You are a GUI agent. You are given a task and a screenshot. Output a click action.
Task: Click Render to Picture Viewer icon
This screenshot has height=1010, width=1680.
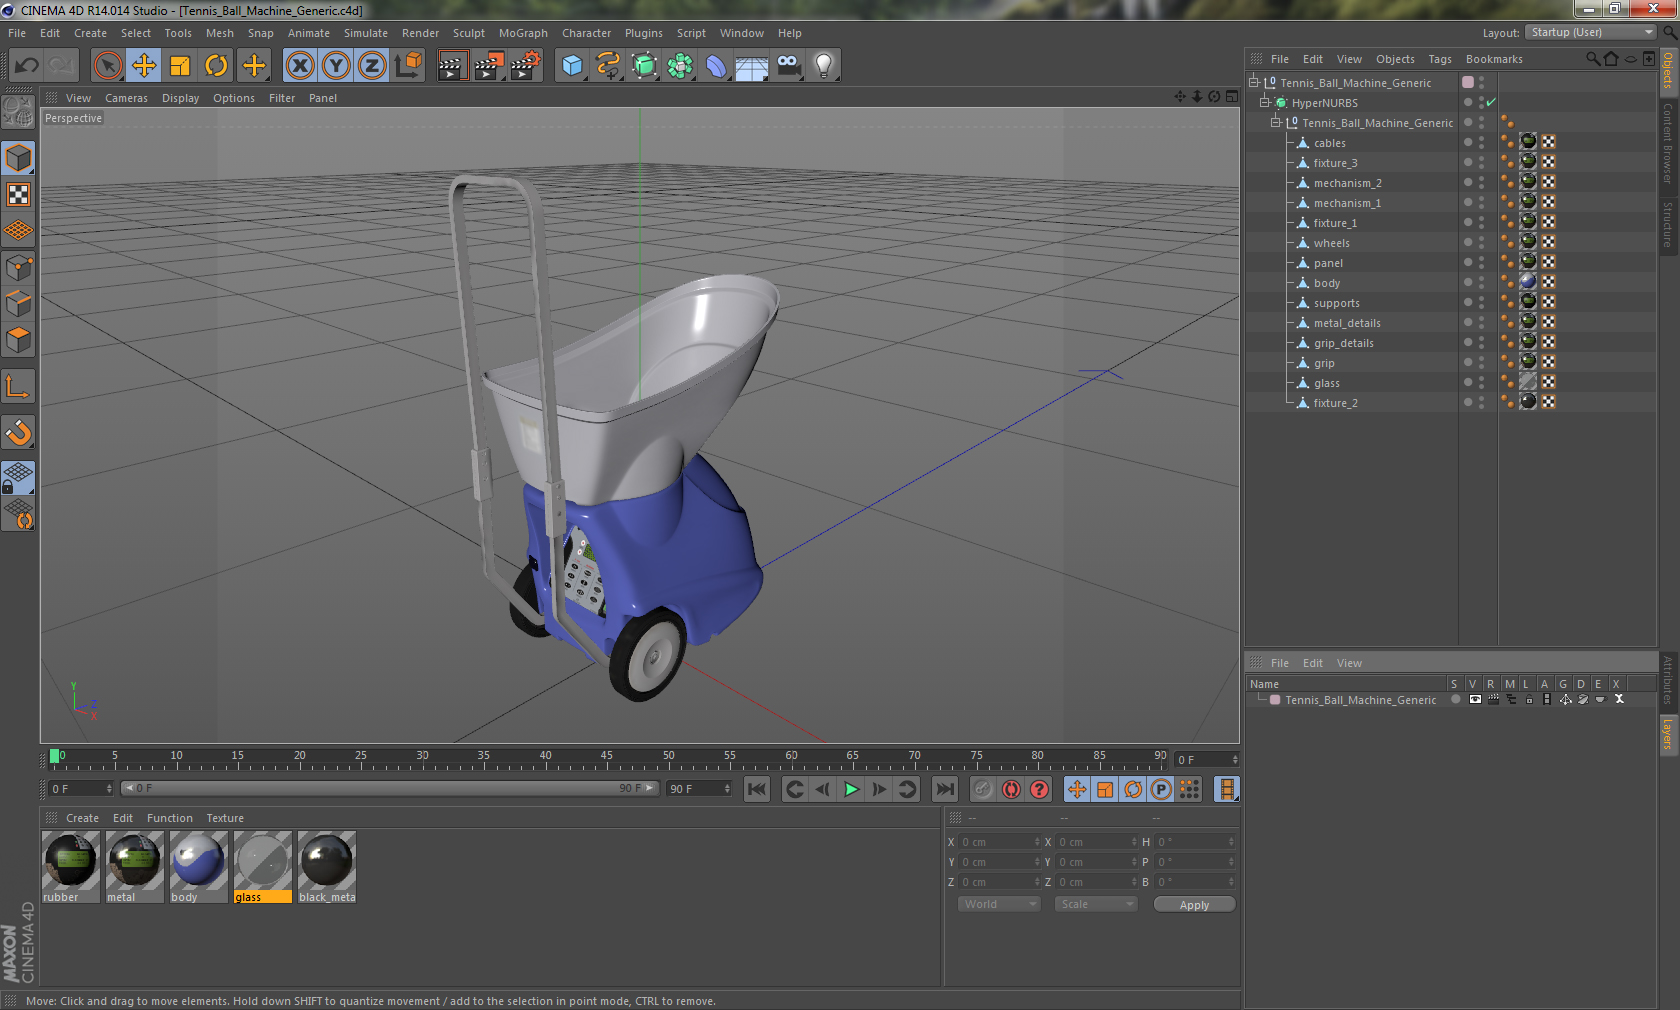tap(489, 66)
